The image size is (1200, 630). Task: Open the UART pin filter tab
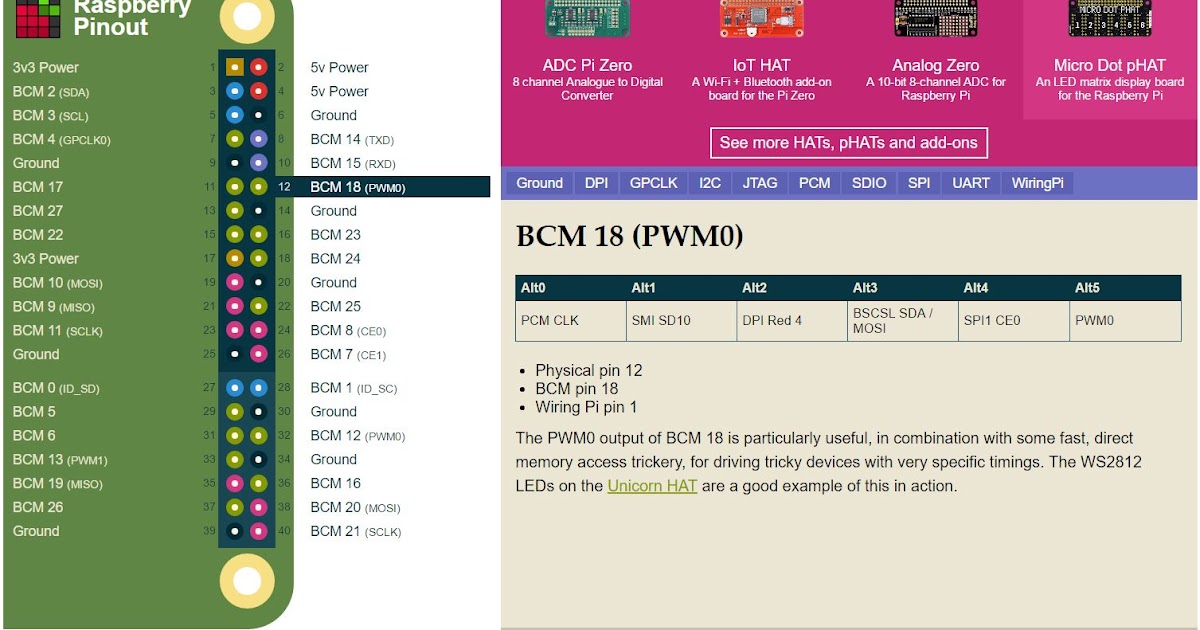[x=971, y=183]
